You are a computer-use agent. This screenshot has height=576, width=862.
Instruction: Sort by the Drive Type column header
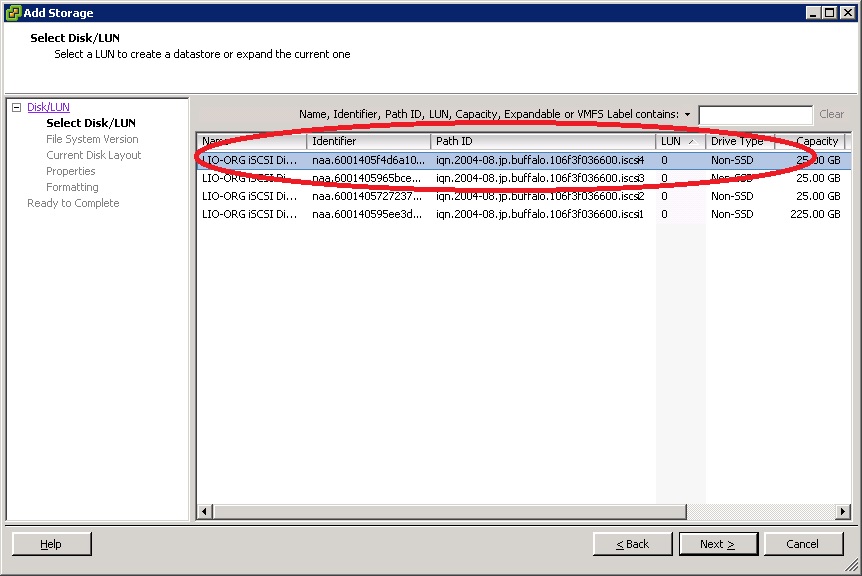(738, 141)
